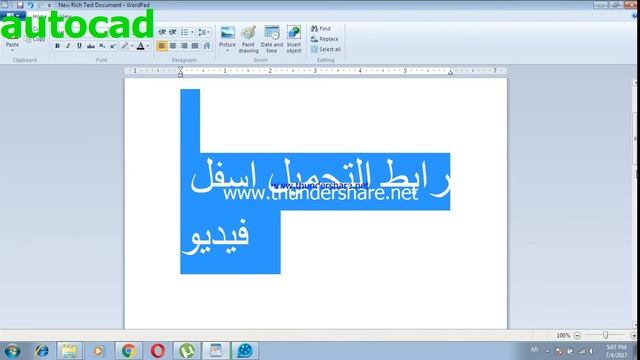
Task: Redo from quick access toolbar
Action: (41, 5)
